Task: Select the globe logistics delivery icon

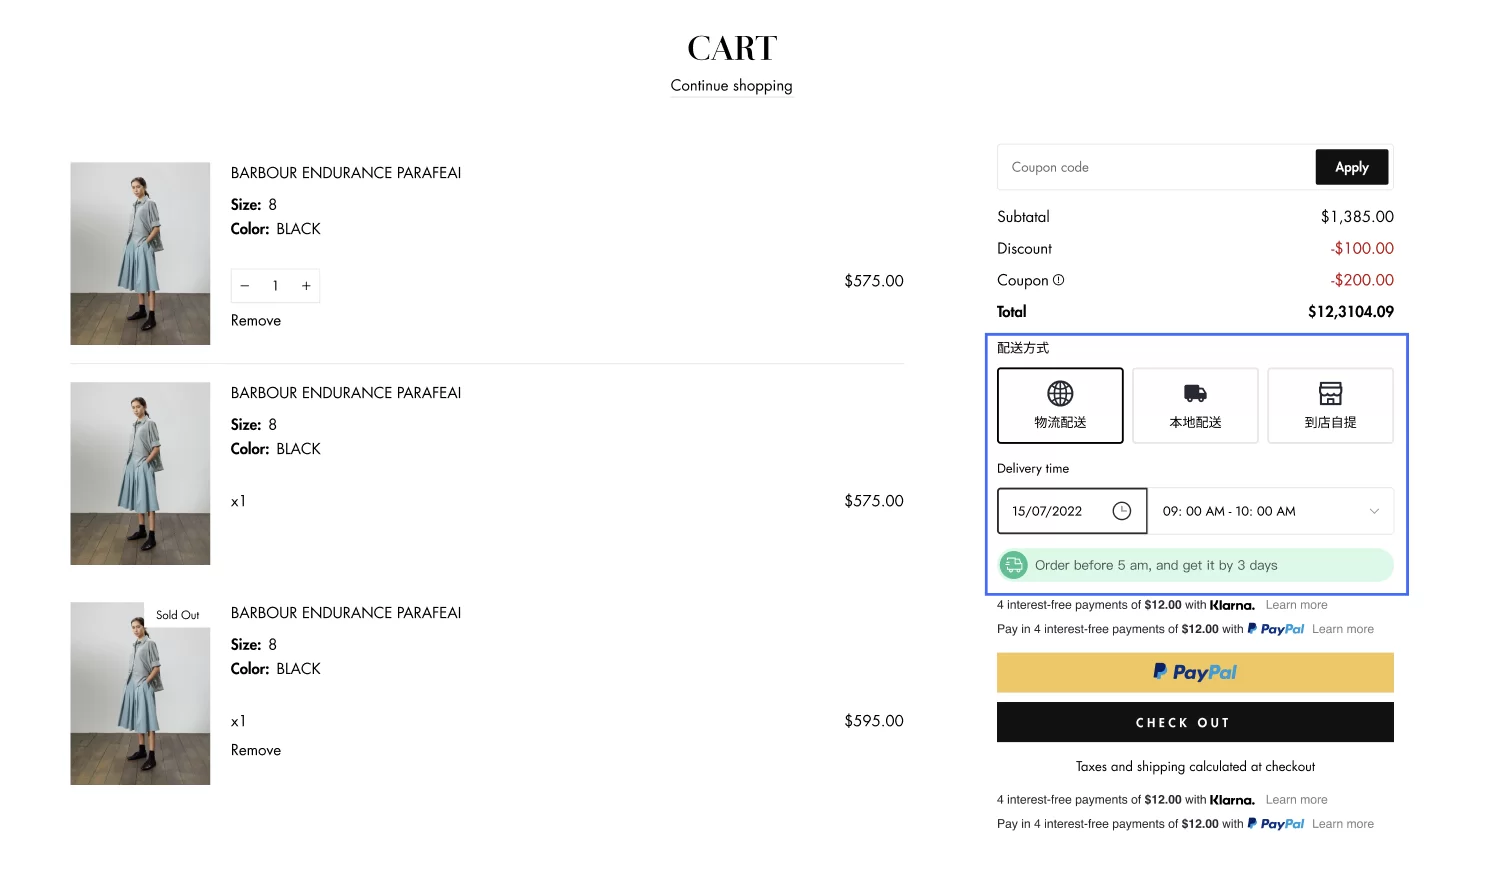Action: [x=1060, y=394]
